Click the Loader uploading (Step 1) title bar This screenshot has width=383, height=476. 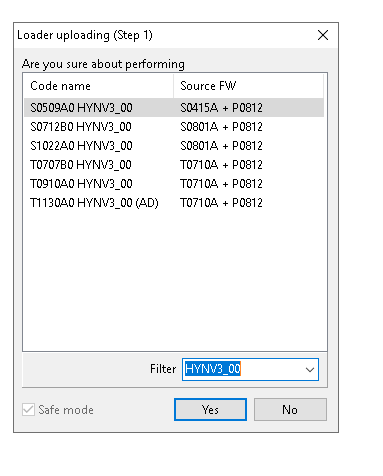point(163,35)
